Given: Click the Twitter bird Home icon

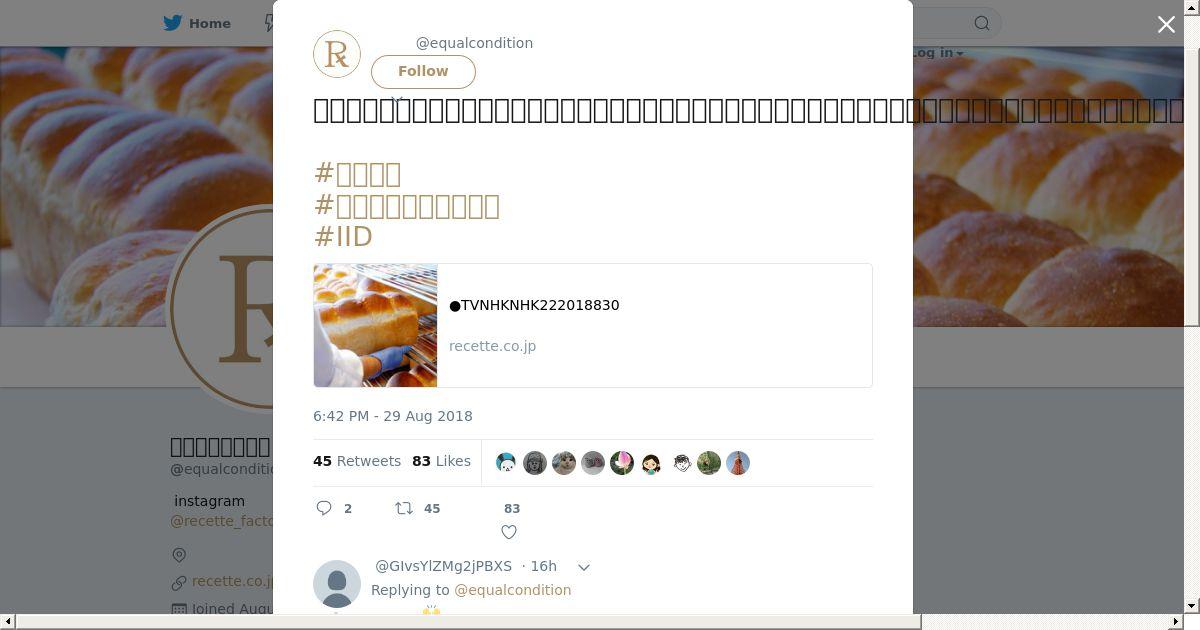Looking at the screenshot, I should [x=173, y=23].
